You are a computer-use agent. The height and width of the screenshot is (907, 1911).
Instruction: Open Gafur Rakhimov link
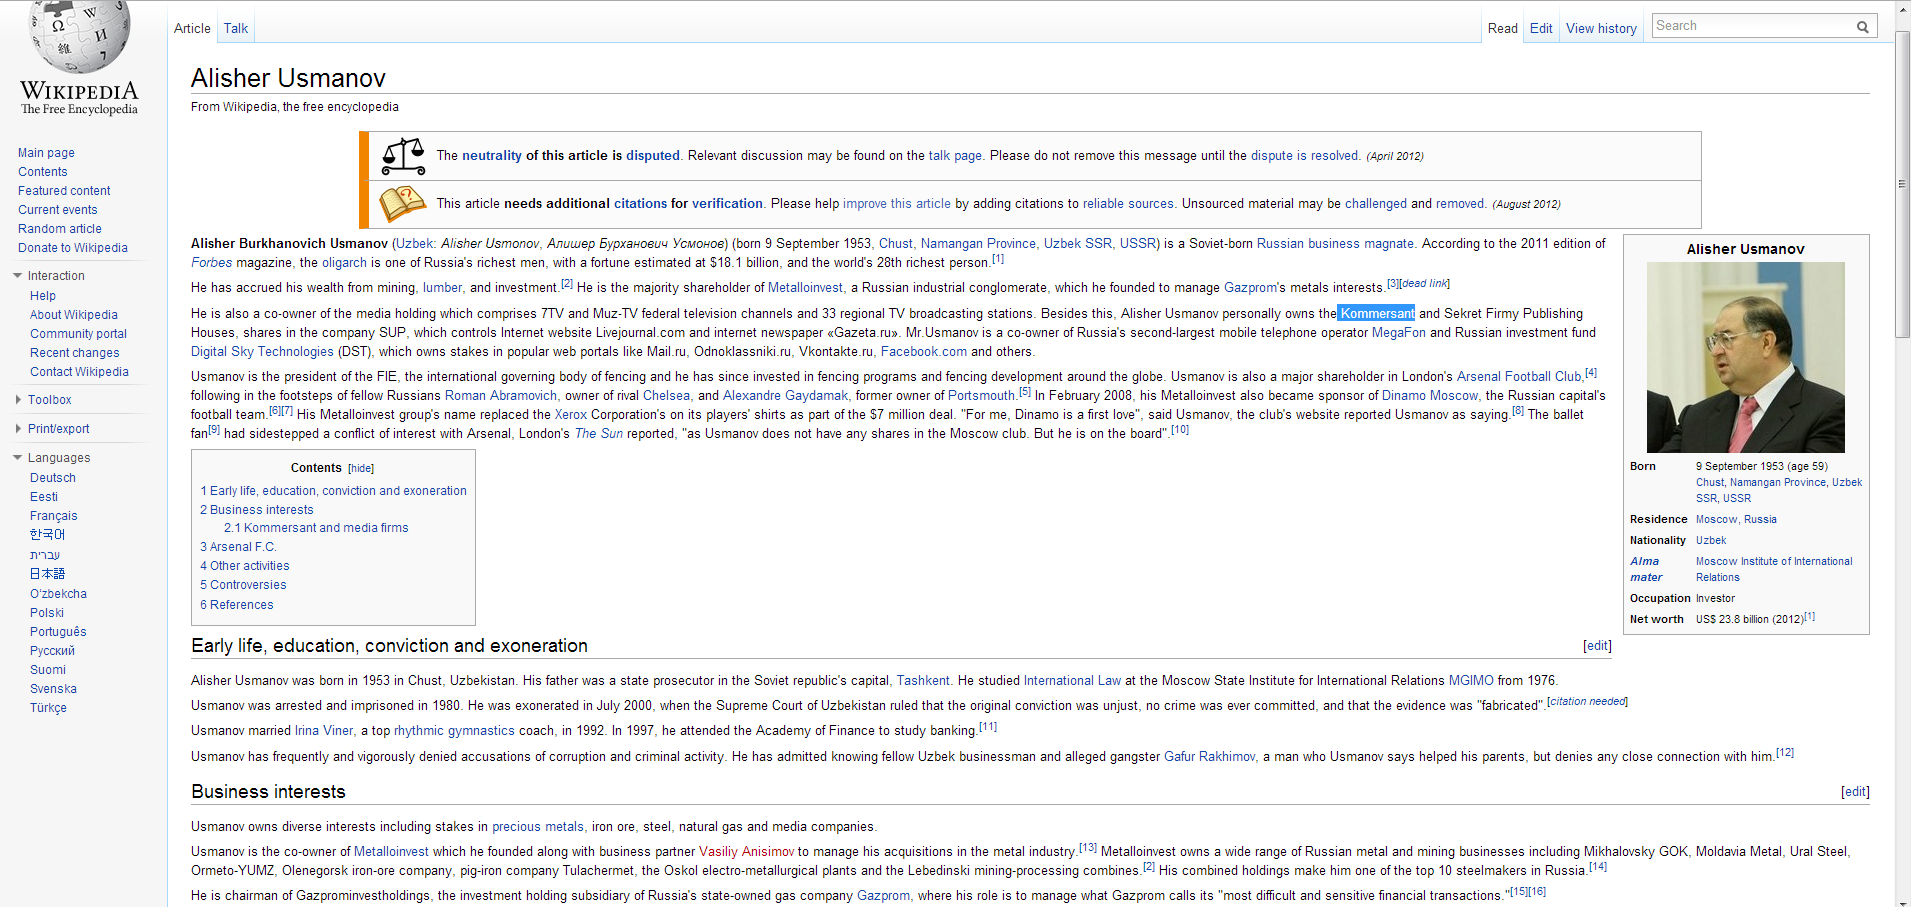[1209, 757]
